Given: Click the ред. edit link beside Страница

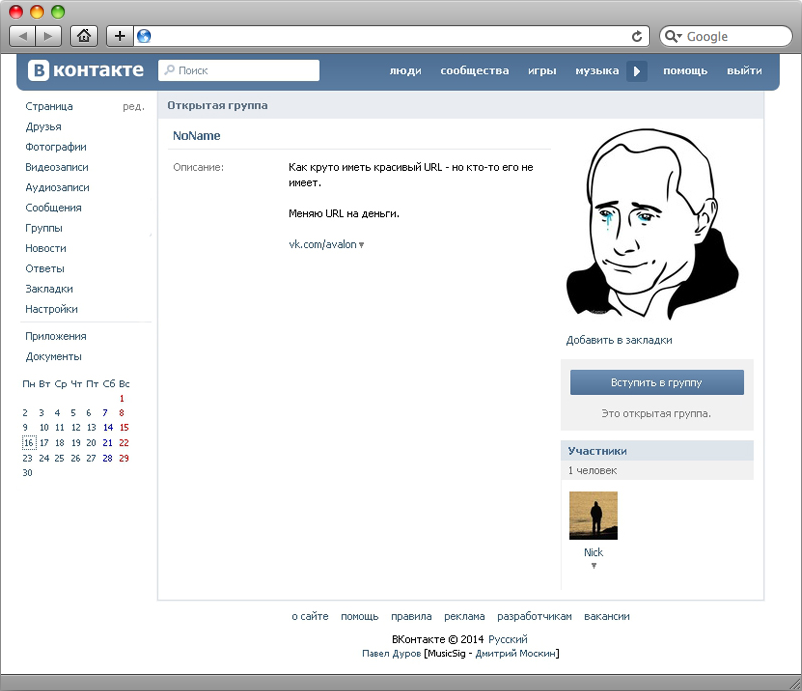Looking at the screenshot, I should click(x=133, y=106).
